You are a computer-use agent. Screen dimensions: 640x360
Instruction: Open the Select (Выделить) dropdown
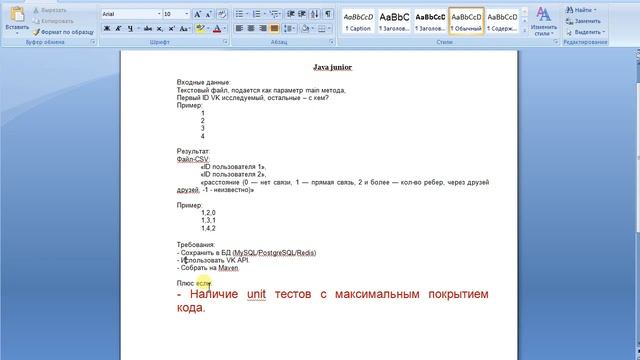click(x=585, y=32)
